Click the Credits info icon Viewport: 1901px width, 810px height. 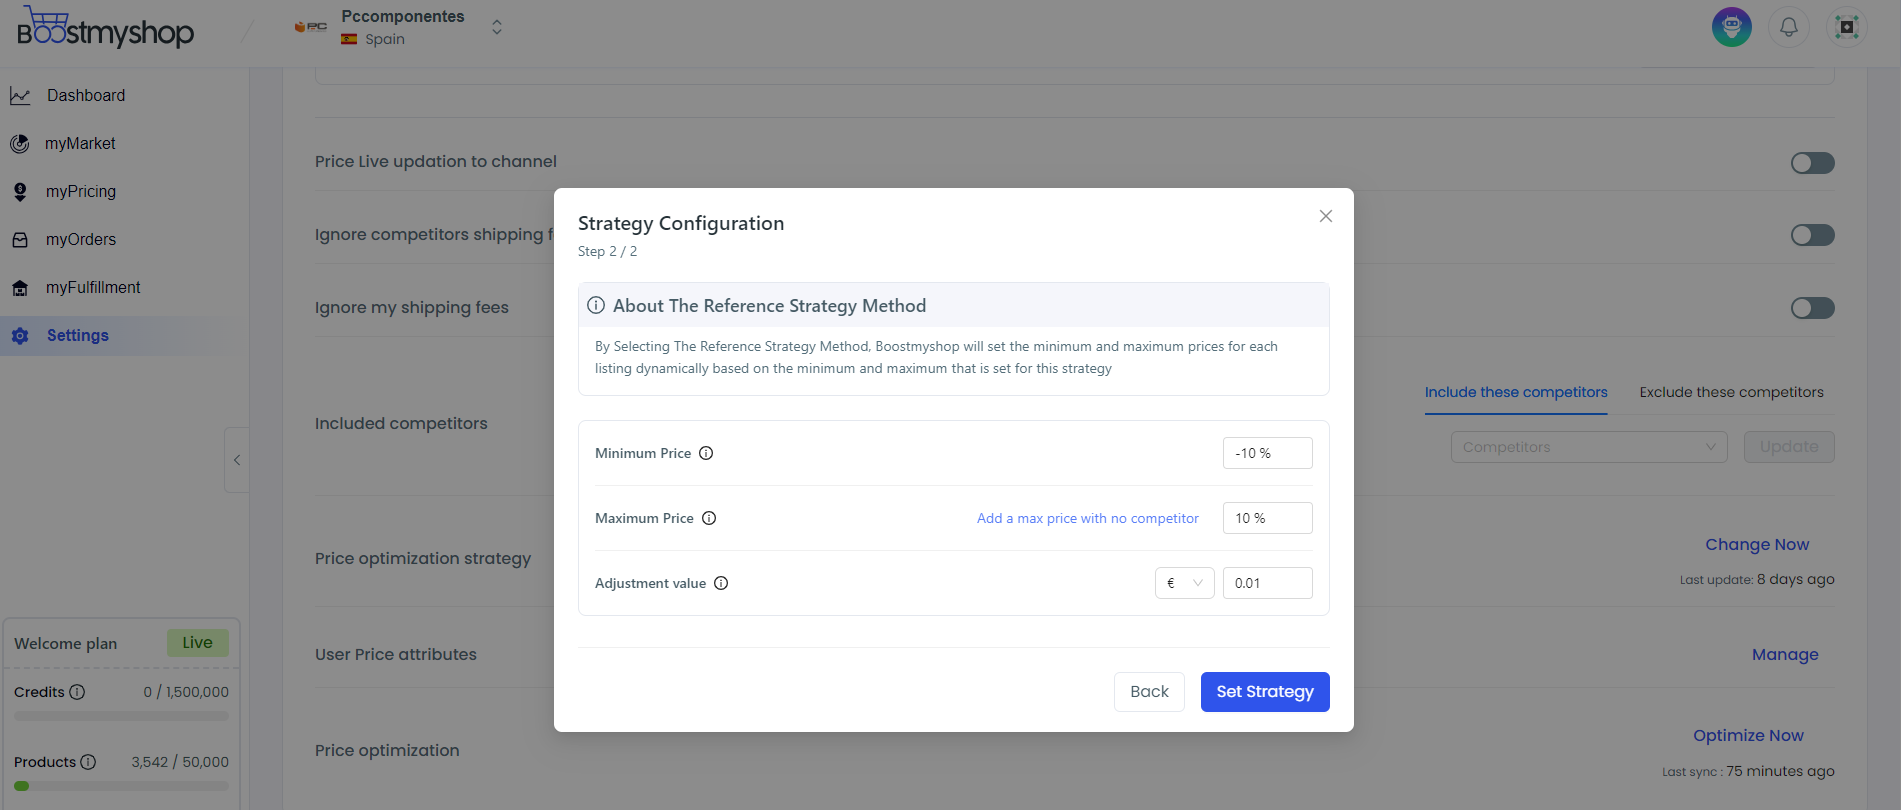click(x=77, y=692)
